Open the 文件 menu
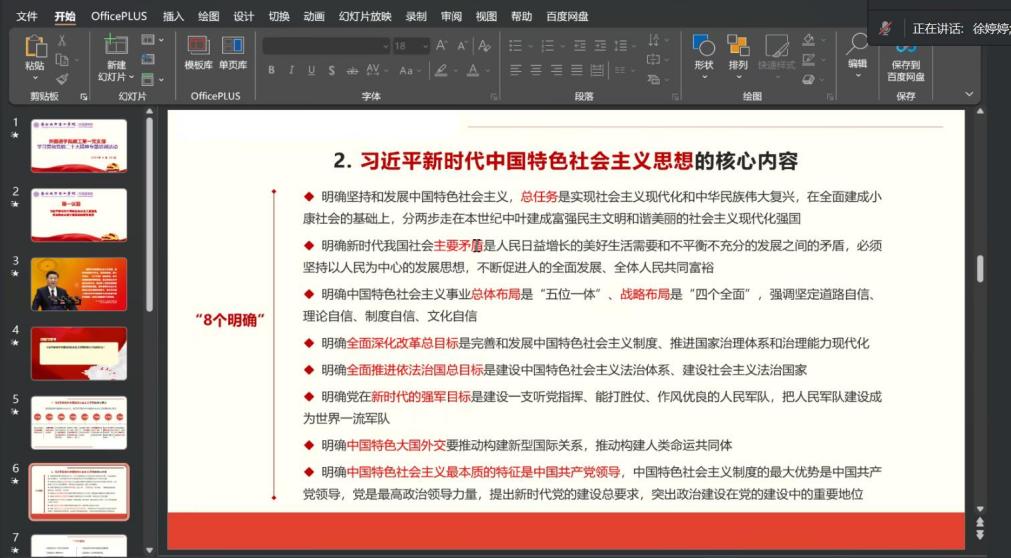This screenshot has height=558, width=1011. 27,16
